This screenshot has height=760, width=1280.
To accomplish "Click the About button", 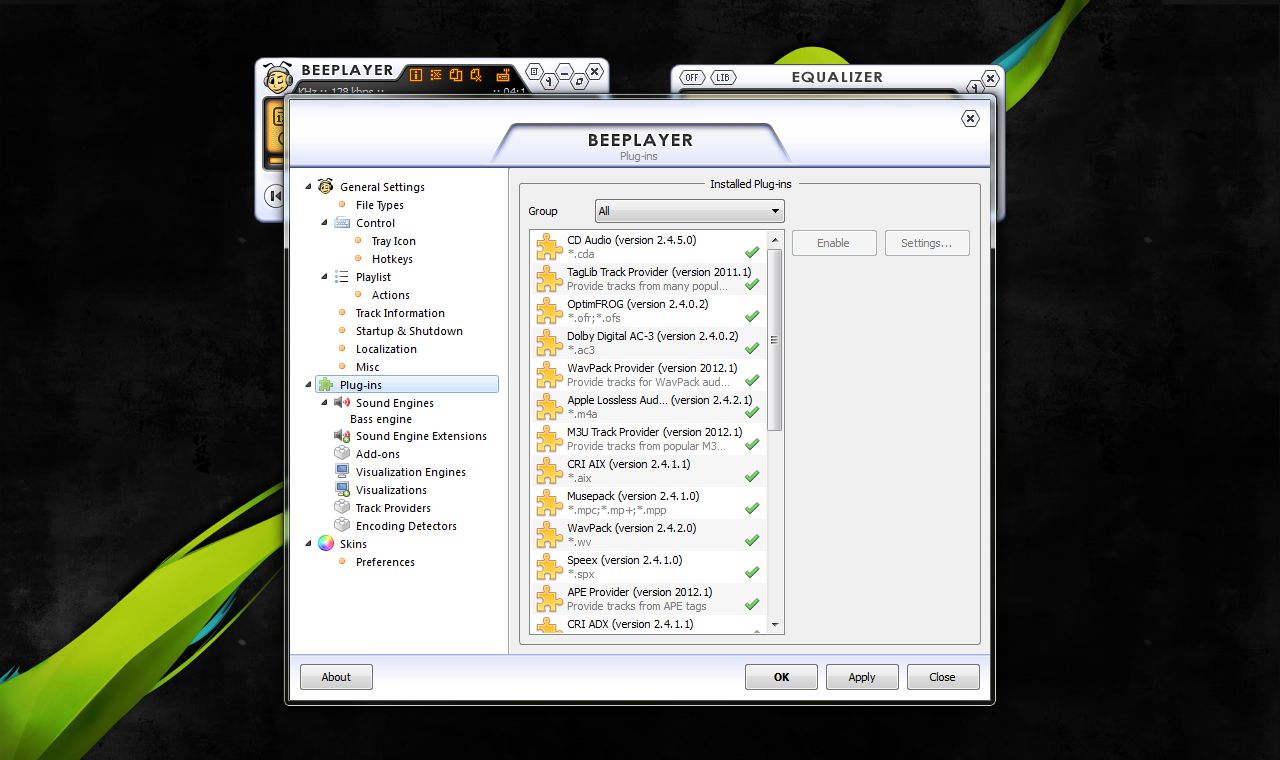I will (x=336, y=677).
